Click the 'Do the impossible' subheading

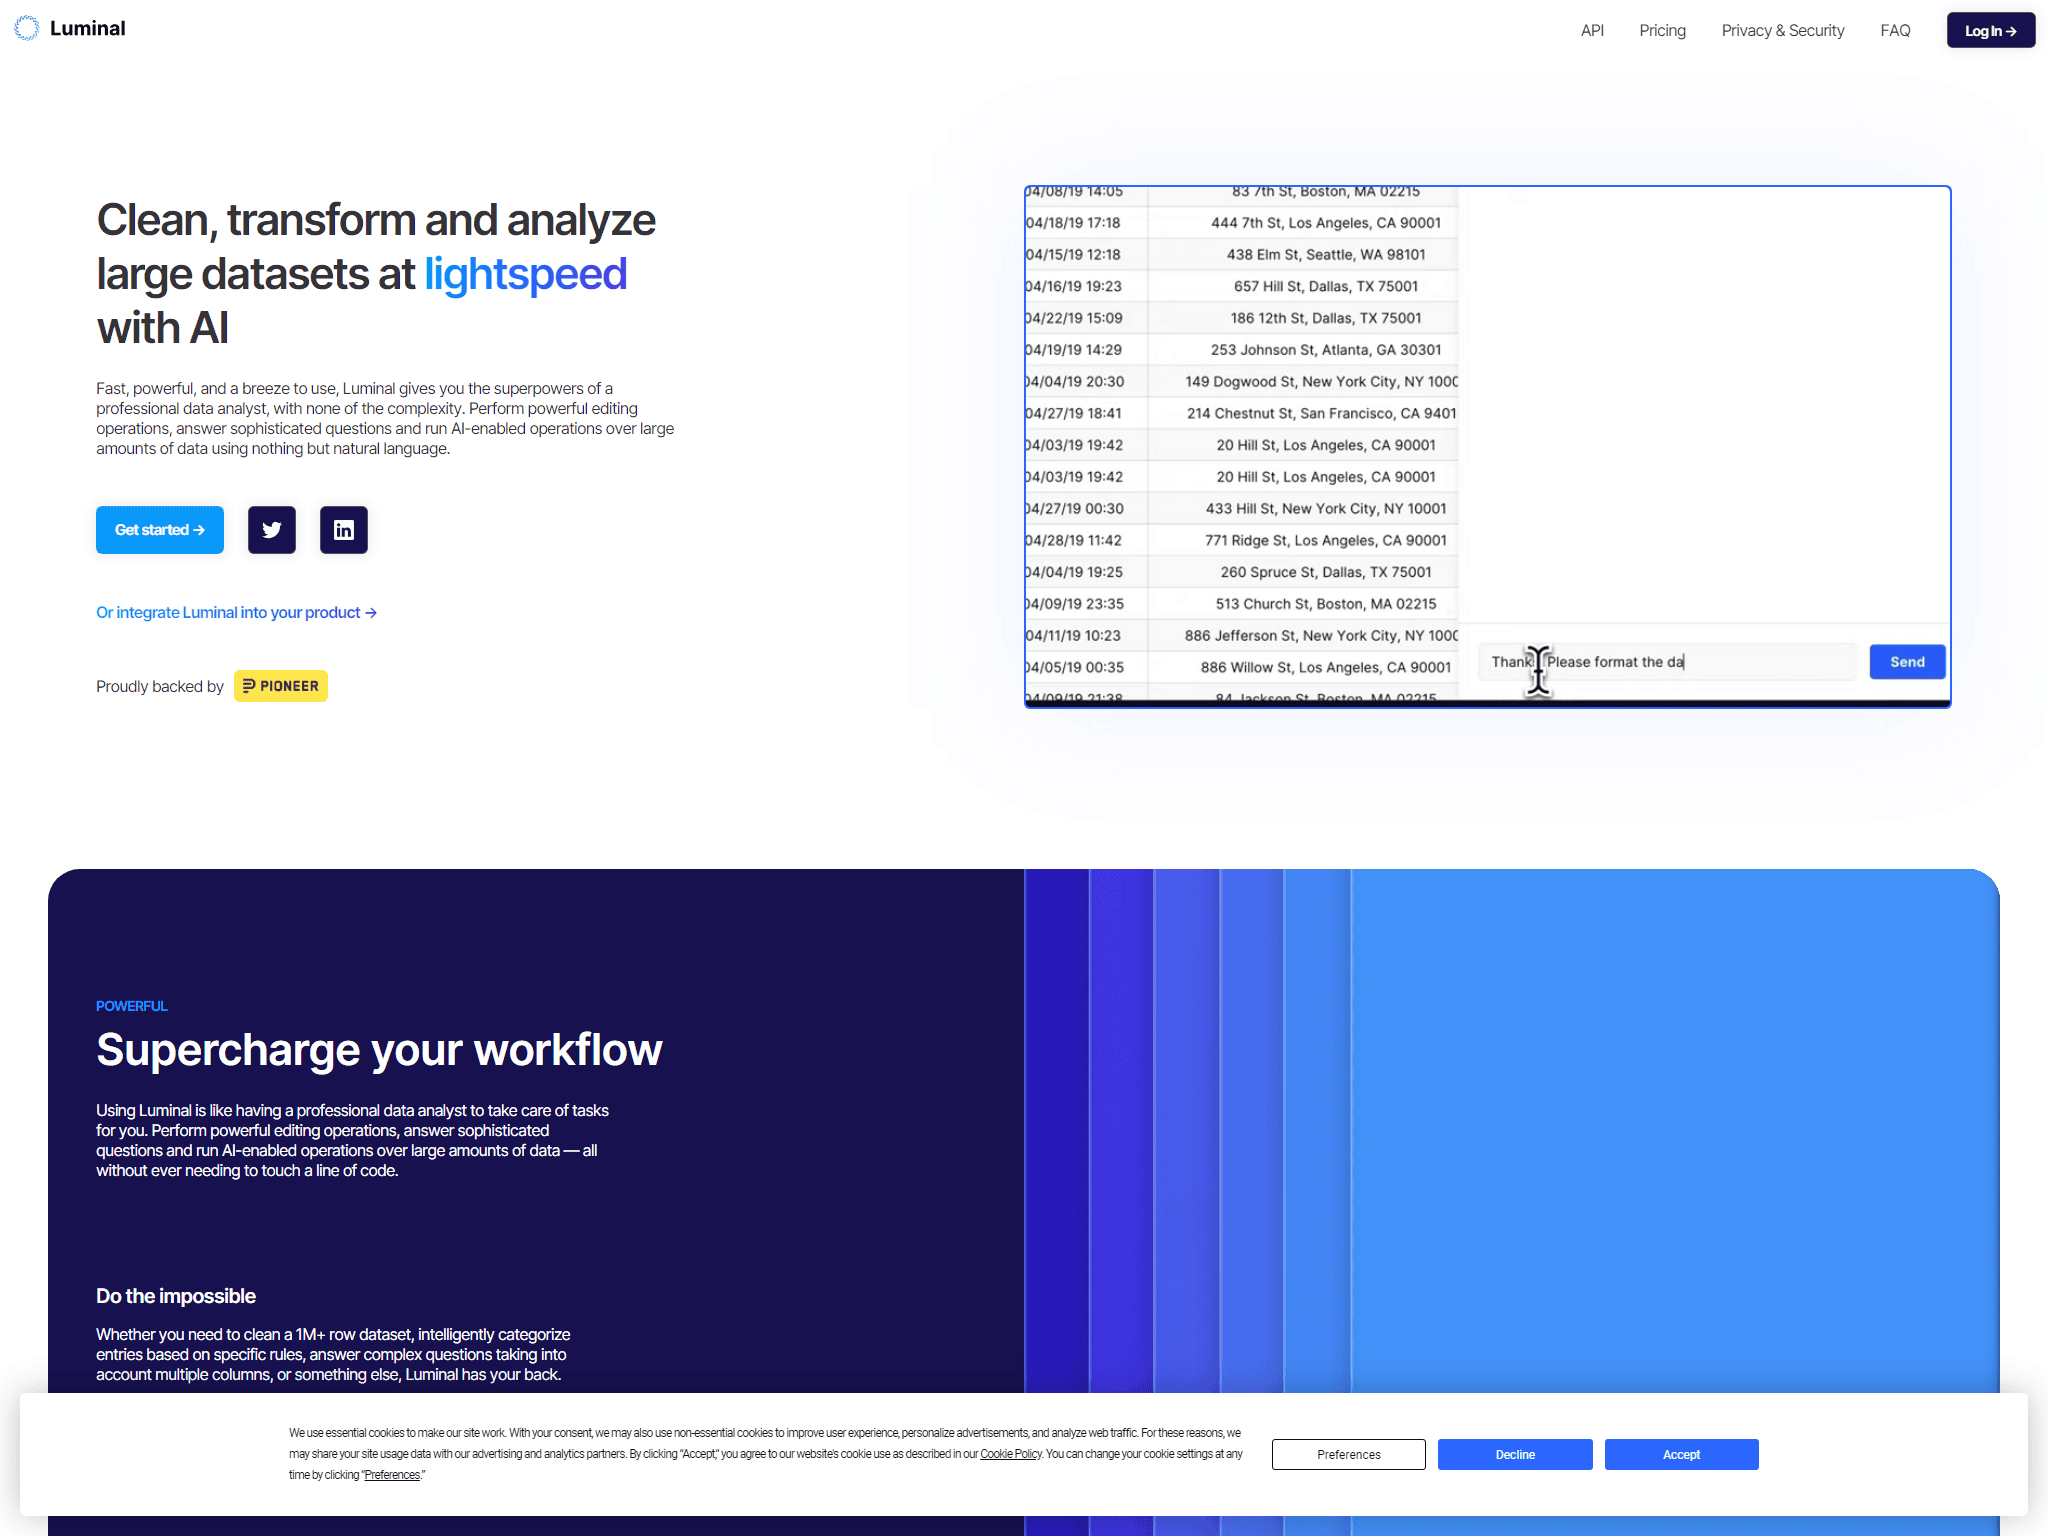176,1296
